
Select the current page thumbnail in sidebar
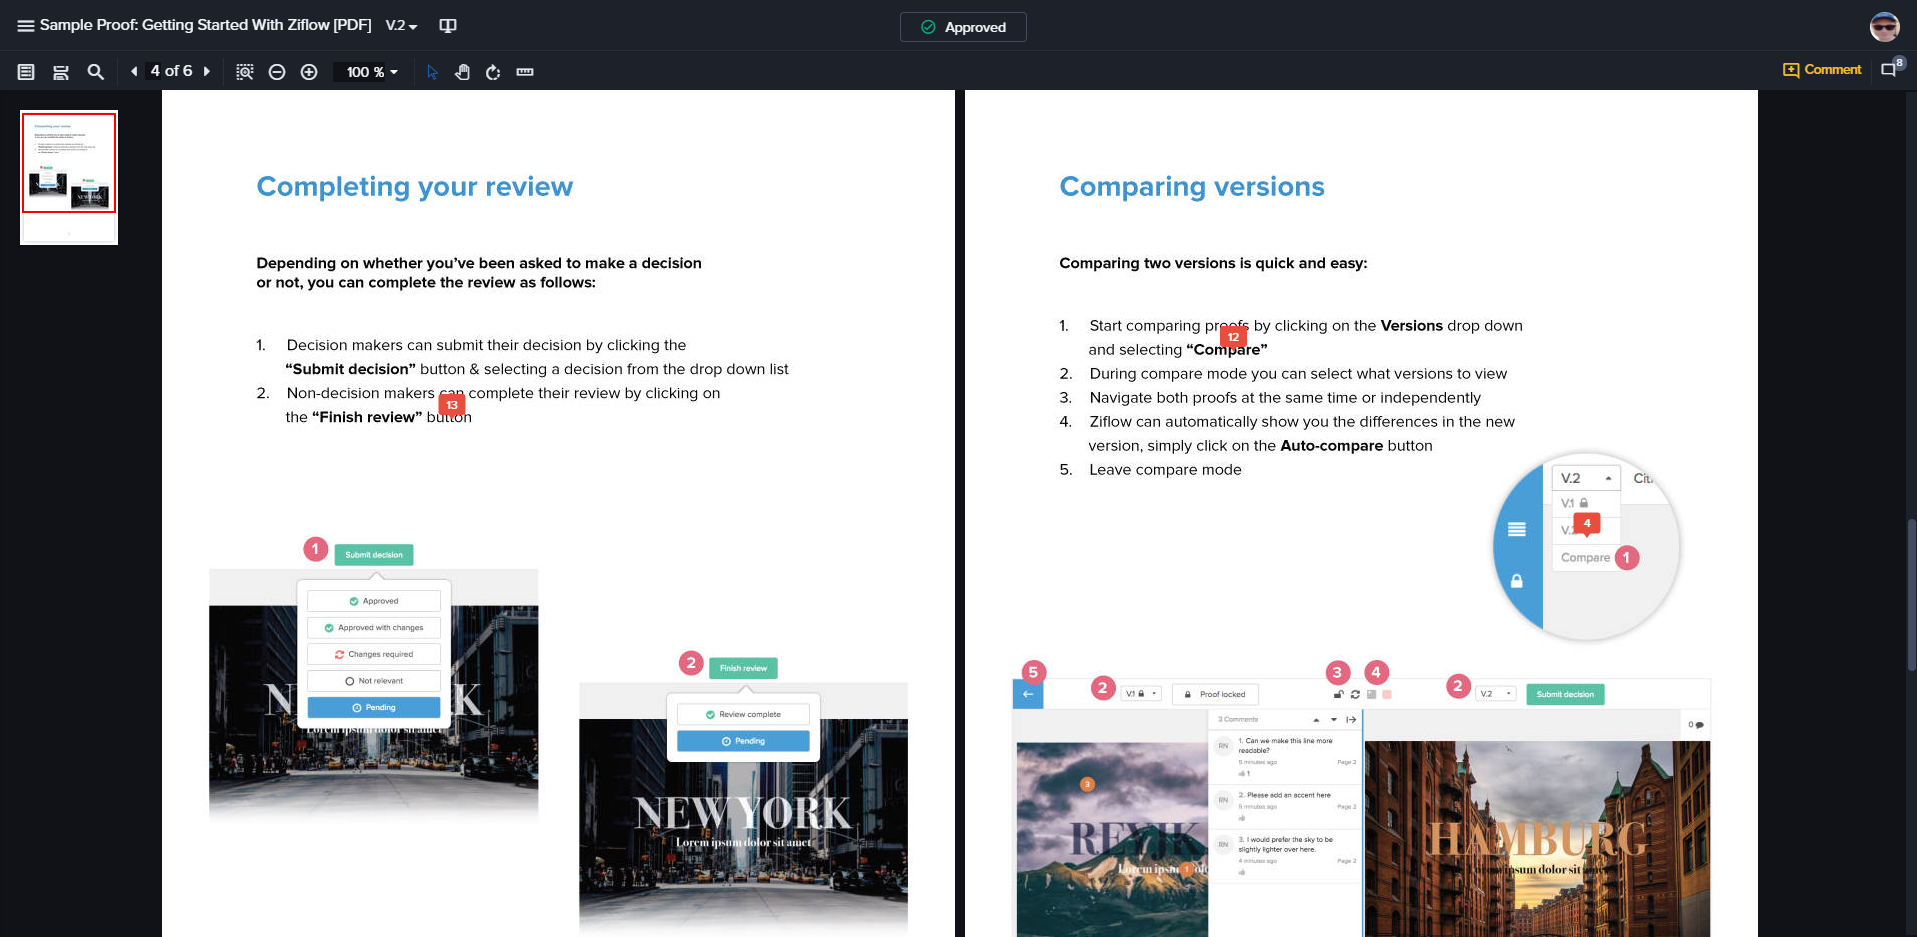pyautogui.click(x=69, y=163)
